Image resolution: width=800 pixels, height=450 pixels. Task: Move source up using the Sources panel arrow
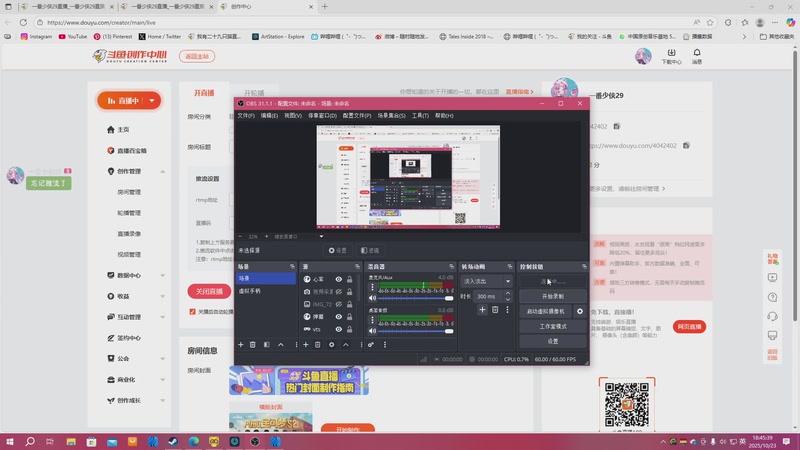345,345
